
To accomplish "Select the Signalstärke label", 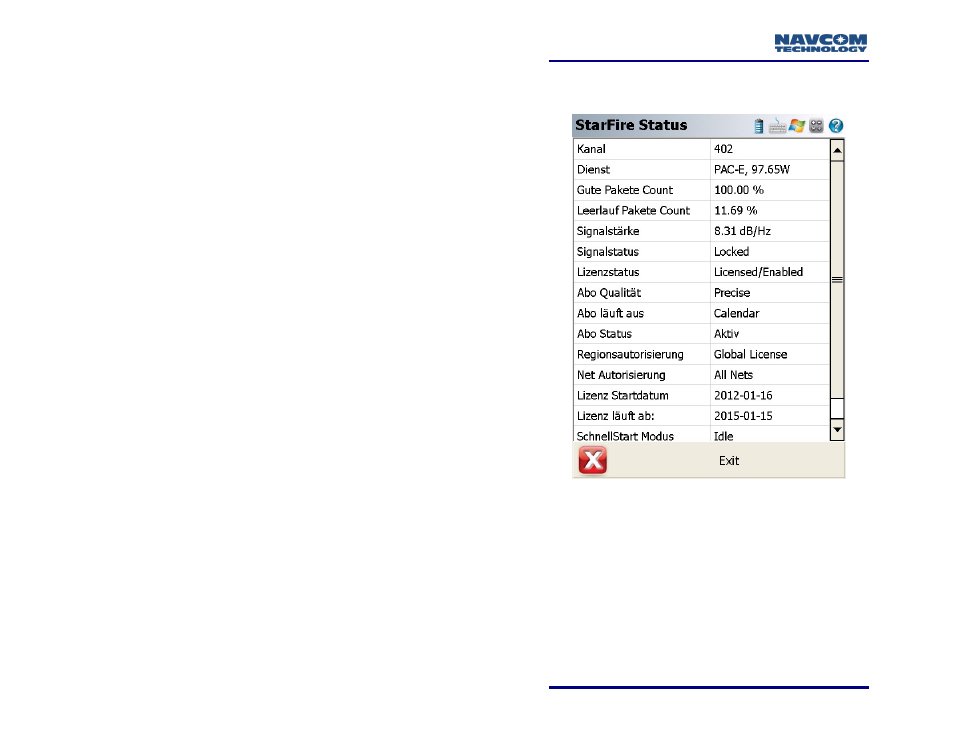I will [608, 231].
